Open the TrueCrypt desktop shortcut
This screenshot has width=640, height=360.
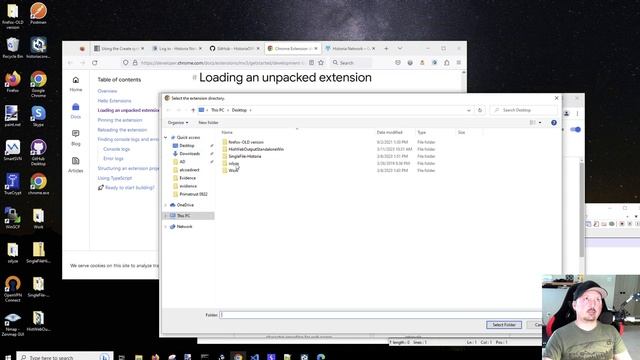tap(13, 184)
